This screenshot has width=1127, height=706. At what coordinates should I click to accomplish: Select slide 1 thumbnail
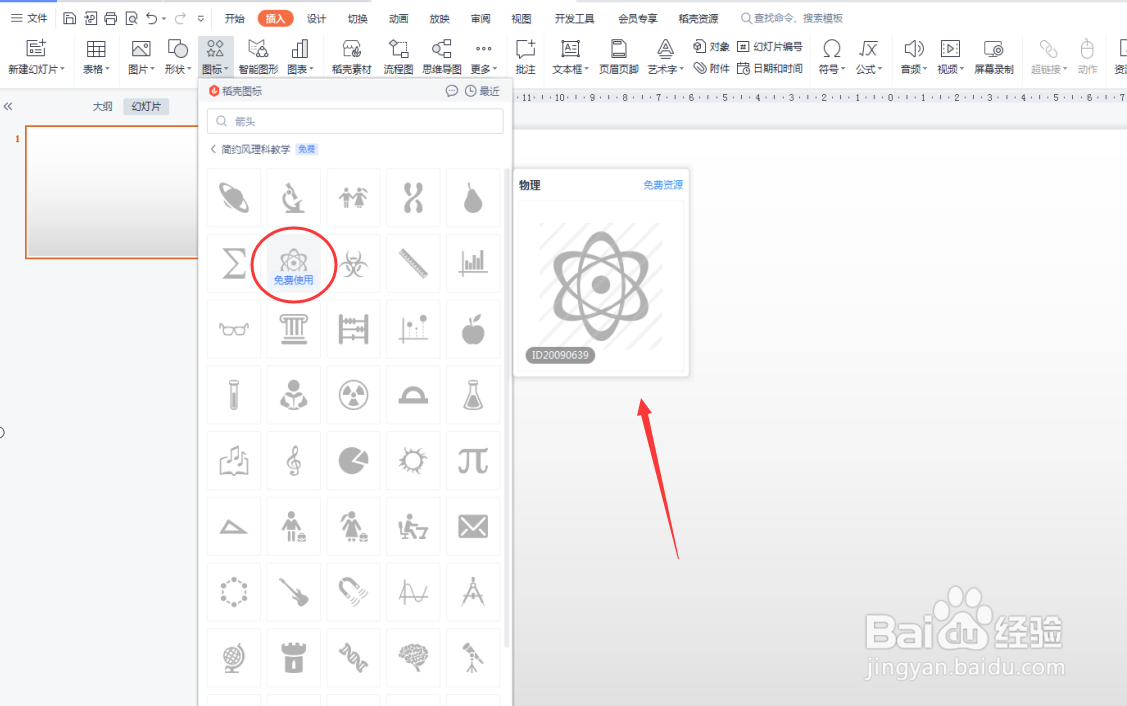(111, 192)
